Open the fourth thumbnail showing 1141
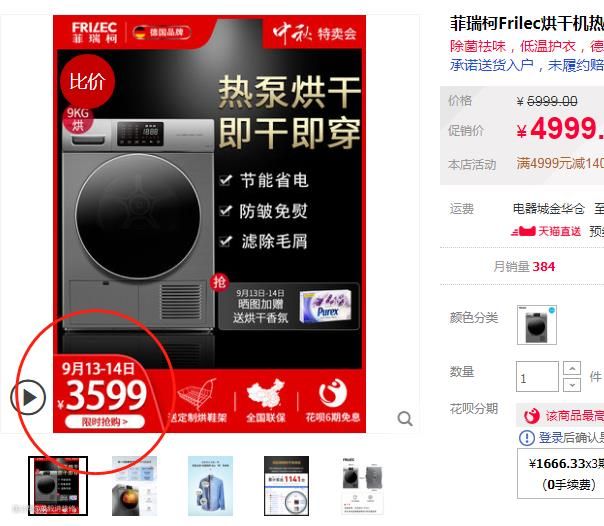This screenshot has width=604, height=526. [x=286, y=486]
